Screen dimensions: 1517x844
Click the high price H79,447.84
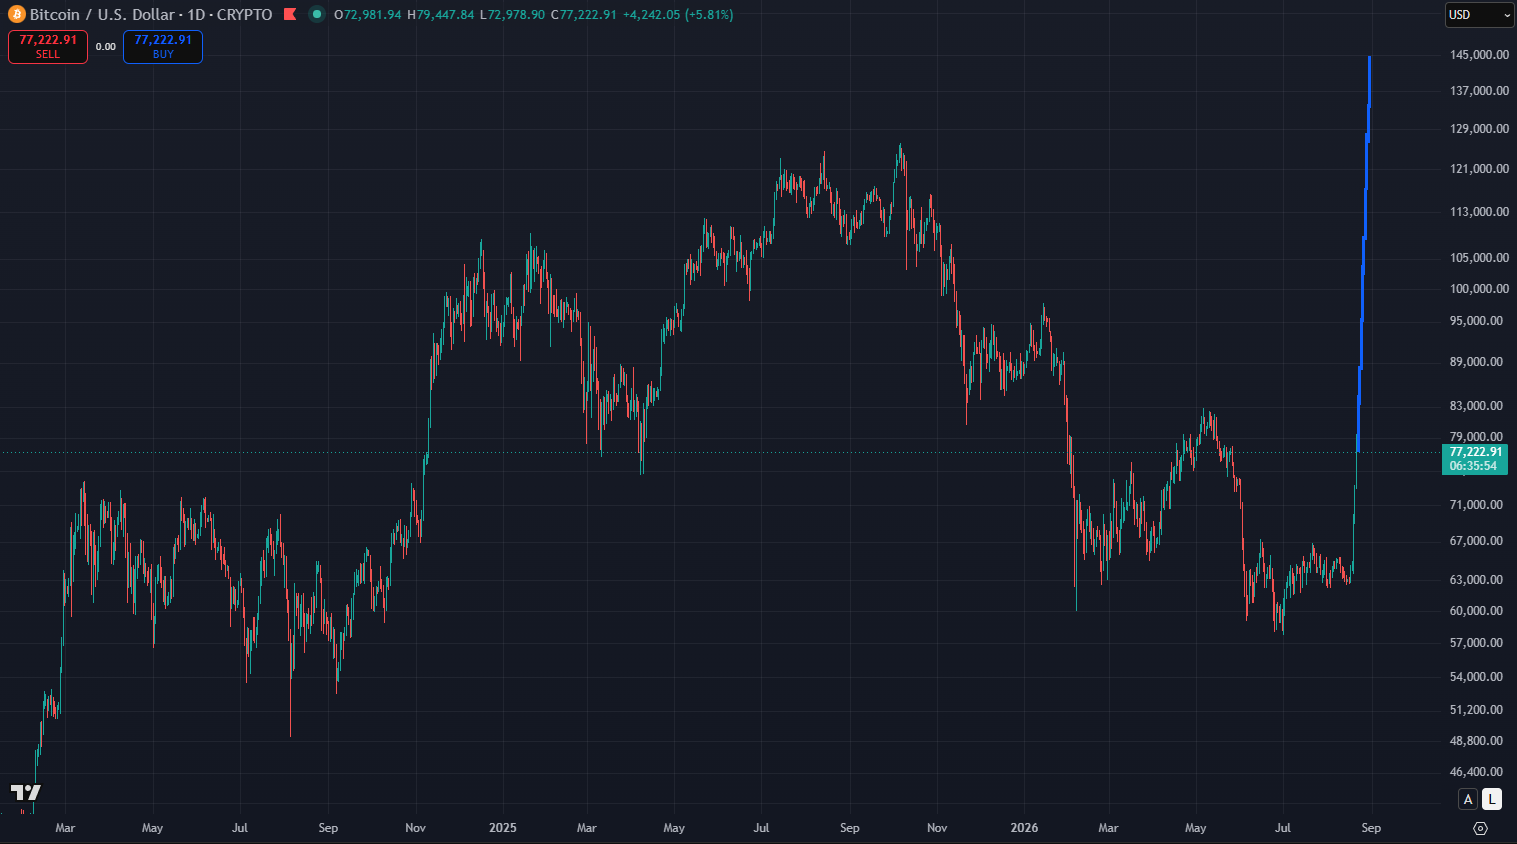pyautogui.click(x=441, y=15)
